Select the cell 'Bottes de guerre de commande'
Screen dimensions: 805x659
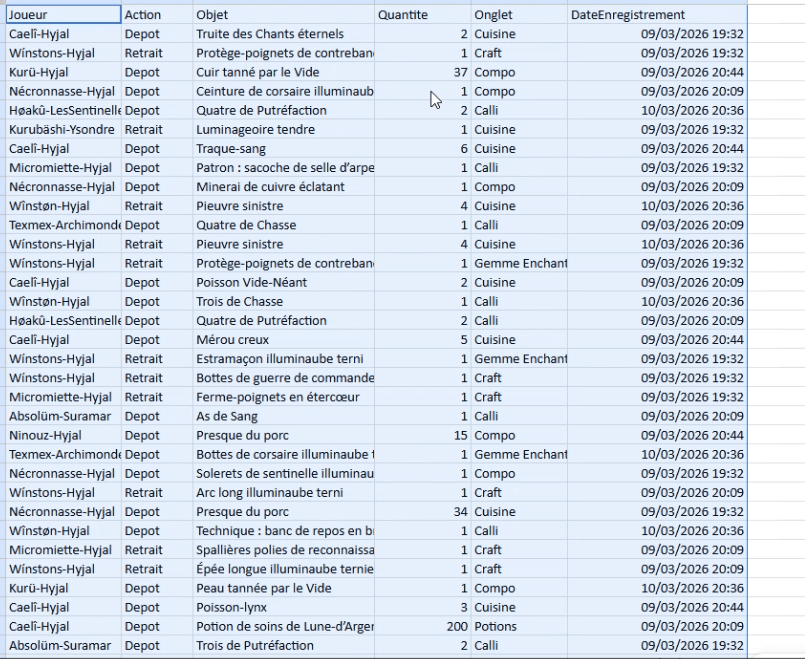coord(284,378)
